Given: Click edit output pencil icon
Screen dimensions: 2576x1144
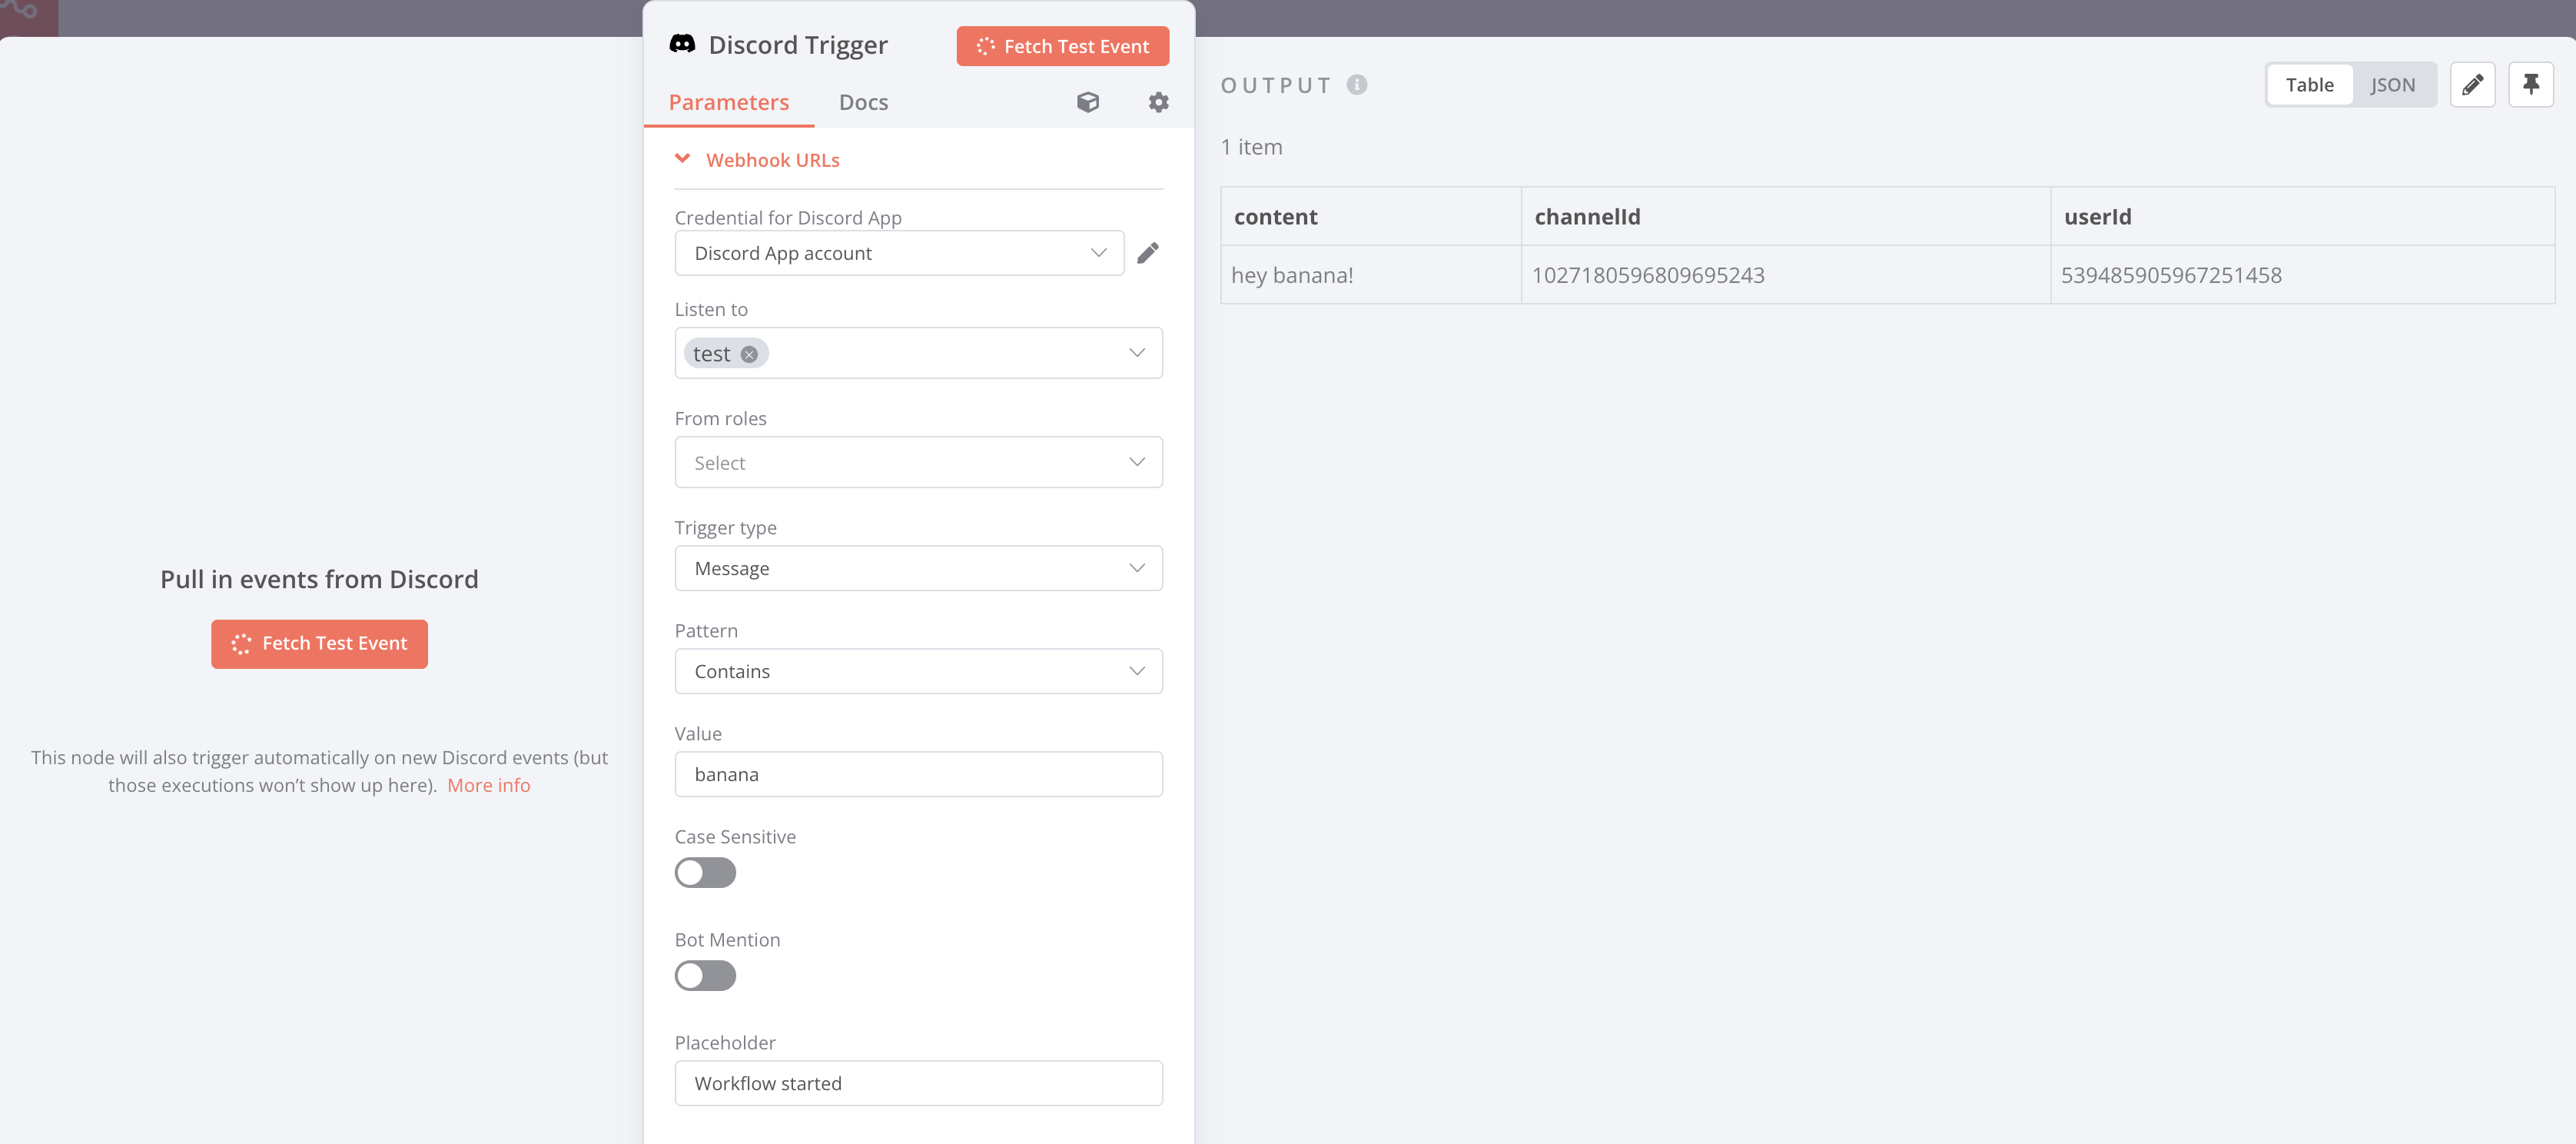Looking at the screenshot, I should pos(2472,85).
